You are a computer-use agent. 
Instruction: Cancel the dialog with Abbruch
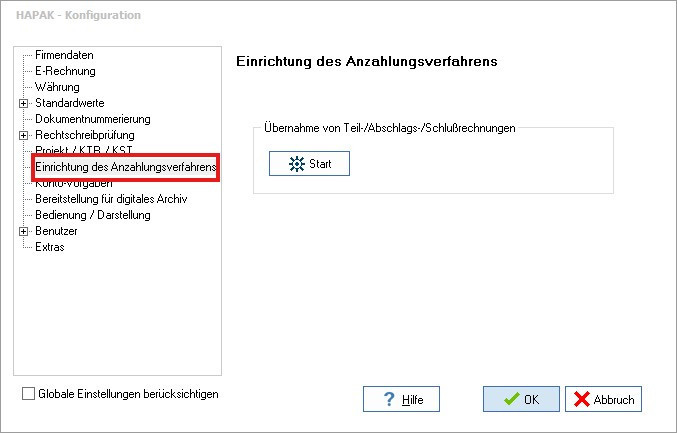coord(603,399)
